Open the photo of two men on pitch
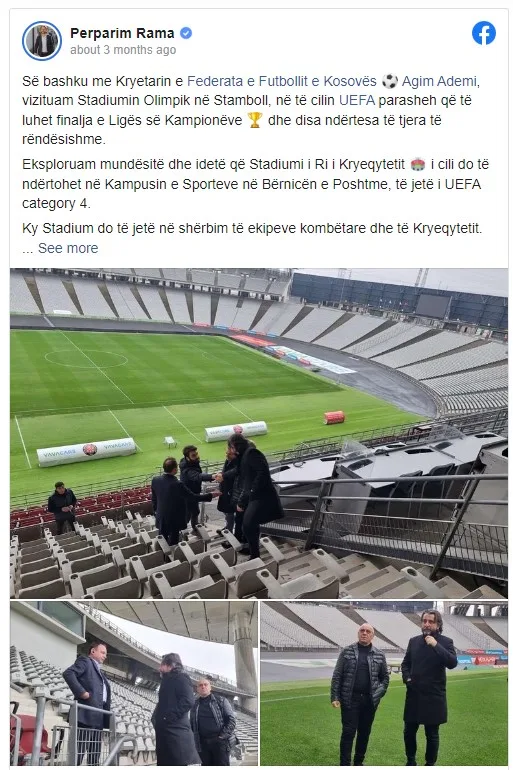Image resolution: width=513 pixels, height=770 pixels. point(384,683)
